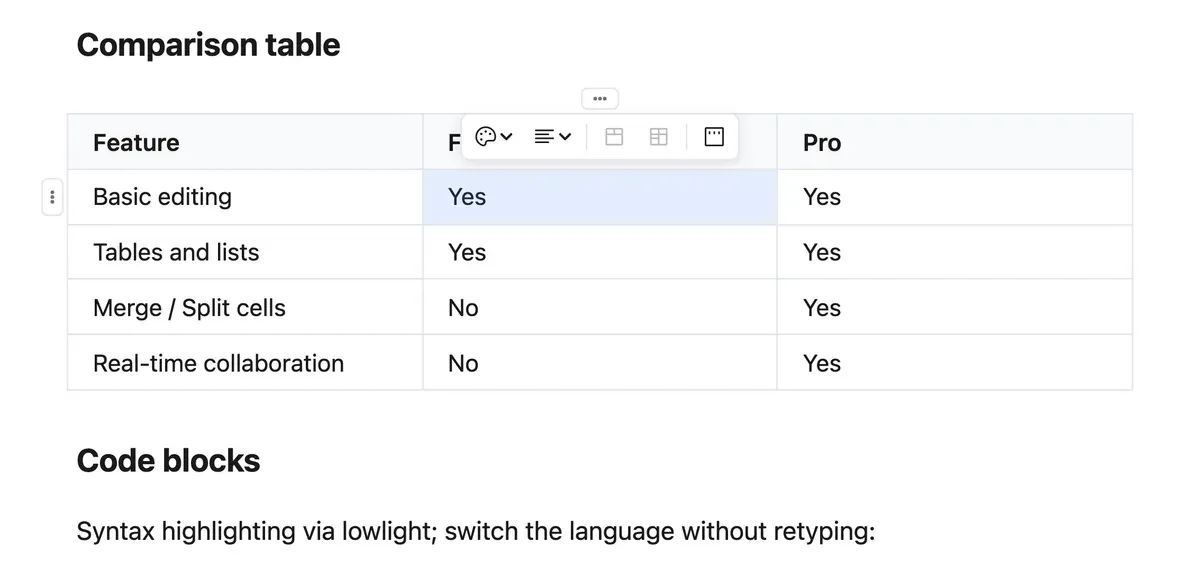Click the Merge / Split cells row label
Image resolution: width=1200 pixels, height=575 pixels.
point(189,308)
